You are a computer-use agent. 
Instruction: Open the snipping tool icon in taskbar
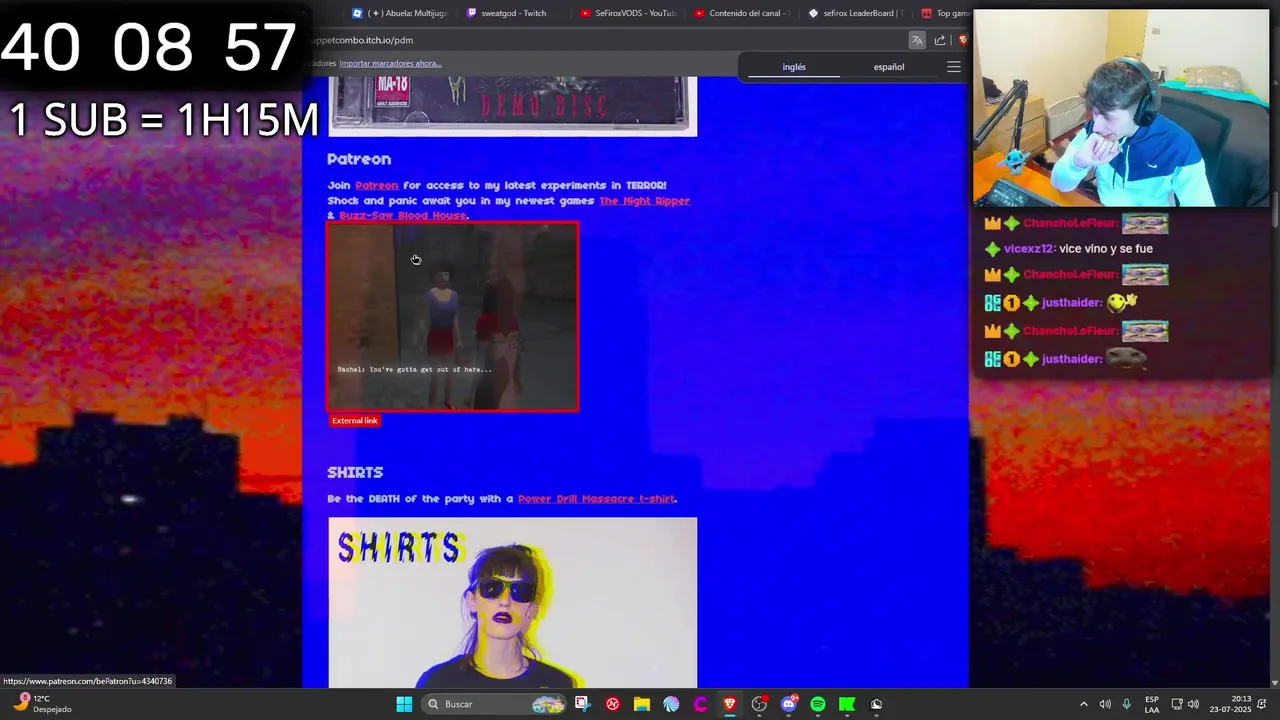tap(582, 704)
